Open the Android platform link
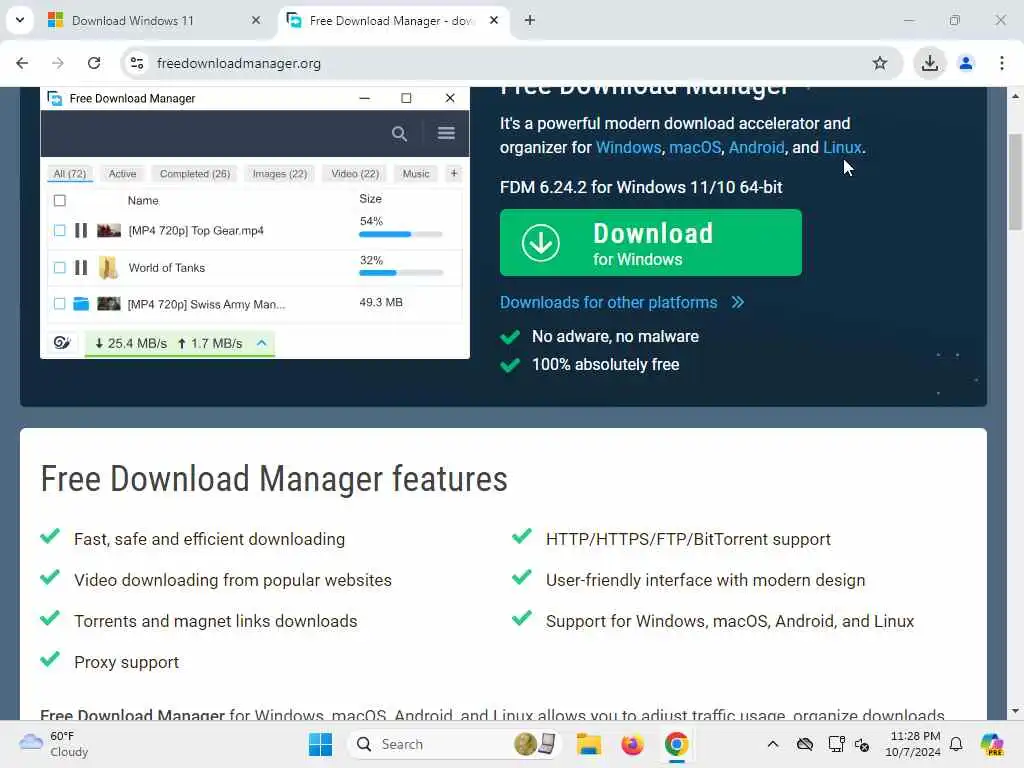The image size is (1024, 768). (756, 148)
